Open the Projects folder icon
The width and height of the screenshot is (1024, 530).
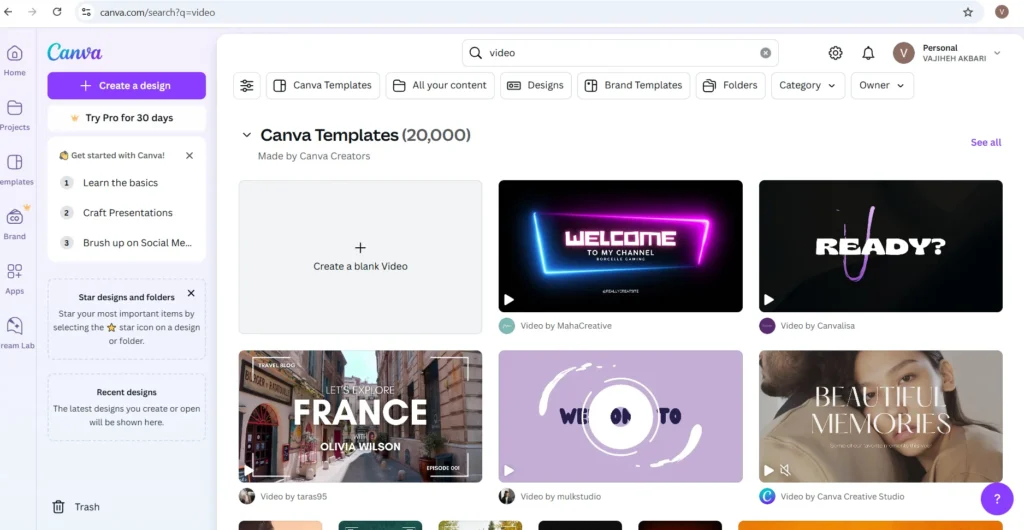(x=14, y=108)
